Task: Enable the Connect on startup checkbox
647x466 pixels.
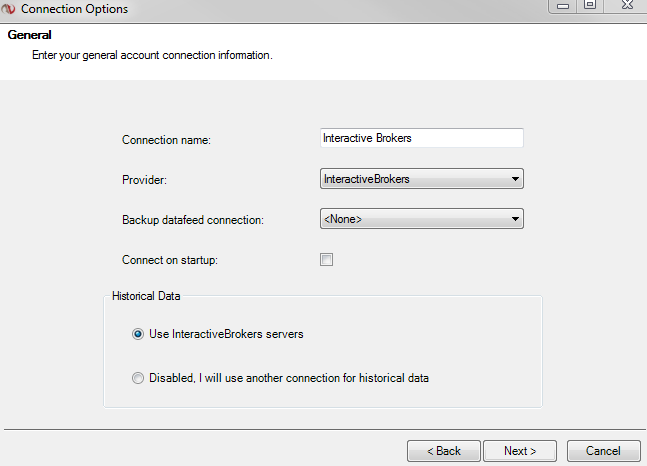Action: click(326, 260)
